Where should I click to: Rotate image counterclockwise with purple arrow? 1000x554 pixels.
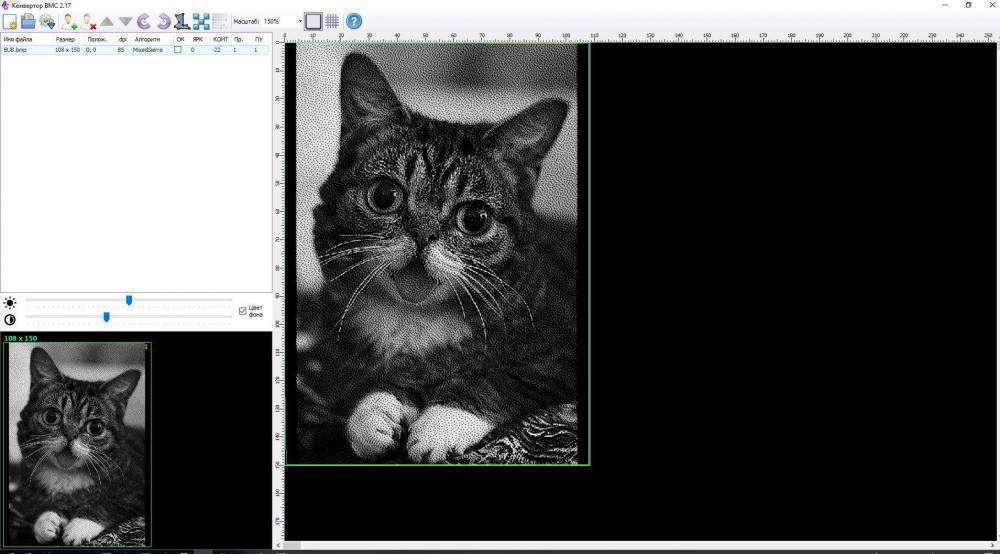pyautogui.click(x=144, y=21)
